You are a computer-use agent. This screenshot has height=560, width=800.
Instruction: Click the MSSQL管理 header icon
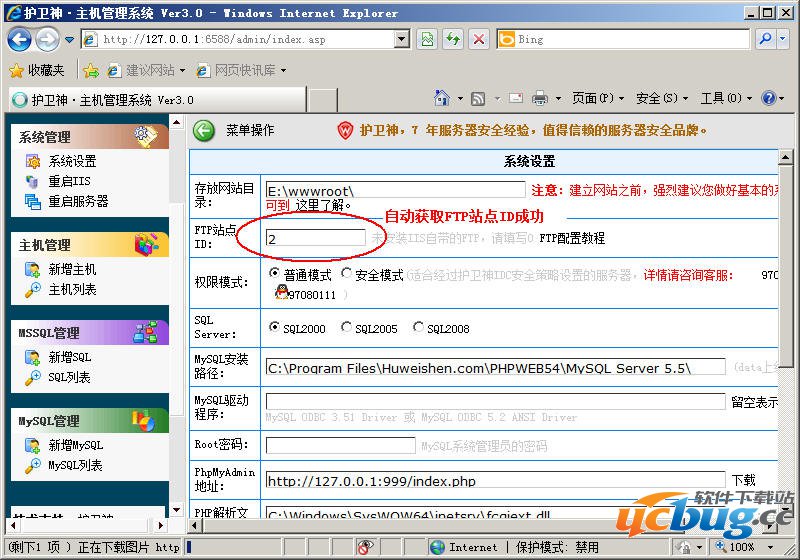145,332
